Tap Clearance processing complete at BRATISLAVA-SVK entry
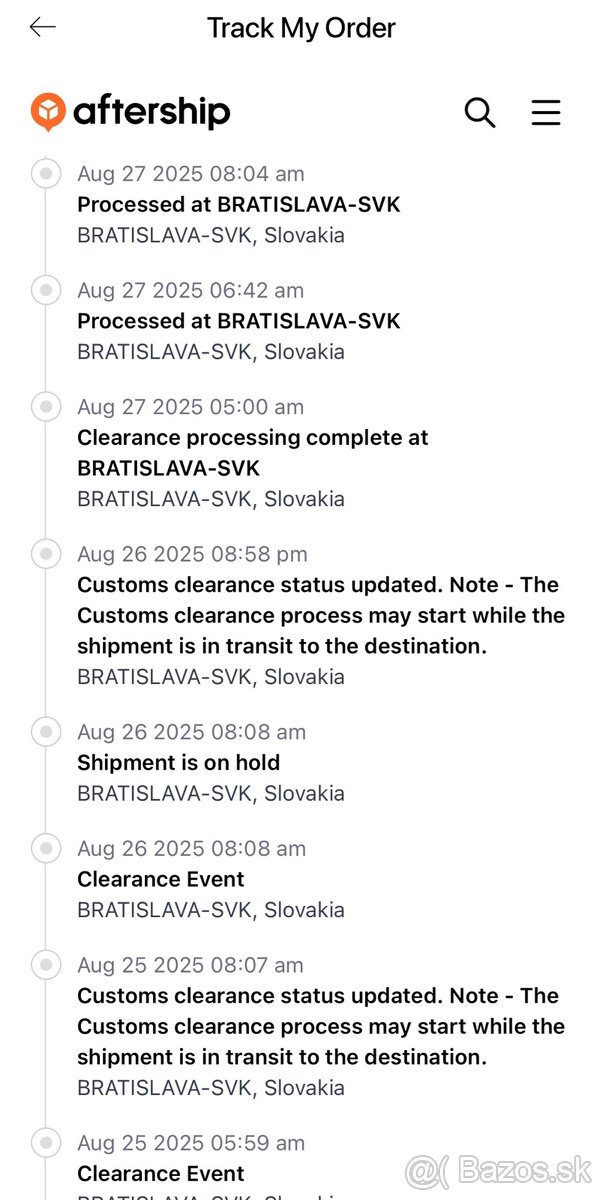 (252, 453)
